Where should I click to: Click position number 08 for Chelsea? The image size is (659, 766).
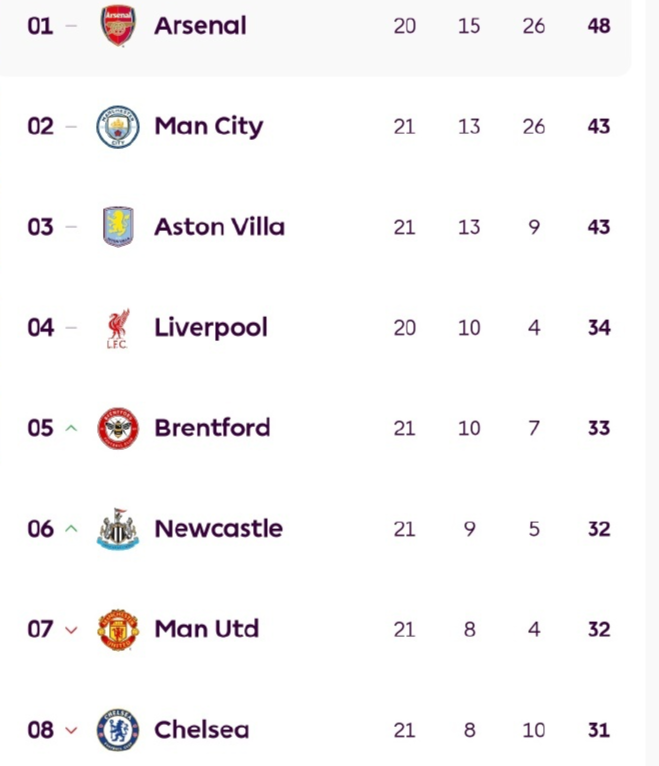click(x=40, y=730)
